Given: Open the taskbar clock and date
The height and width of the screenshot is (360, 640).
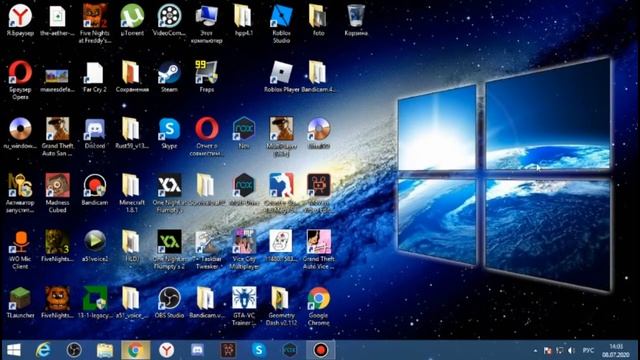Looking at the screenshot, I should 616,351.
